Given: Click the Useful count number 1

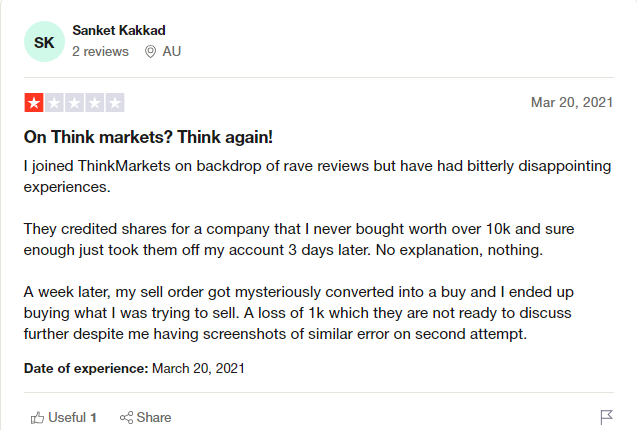Looking at the screenshot, I should click(x=93, y=418).
